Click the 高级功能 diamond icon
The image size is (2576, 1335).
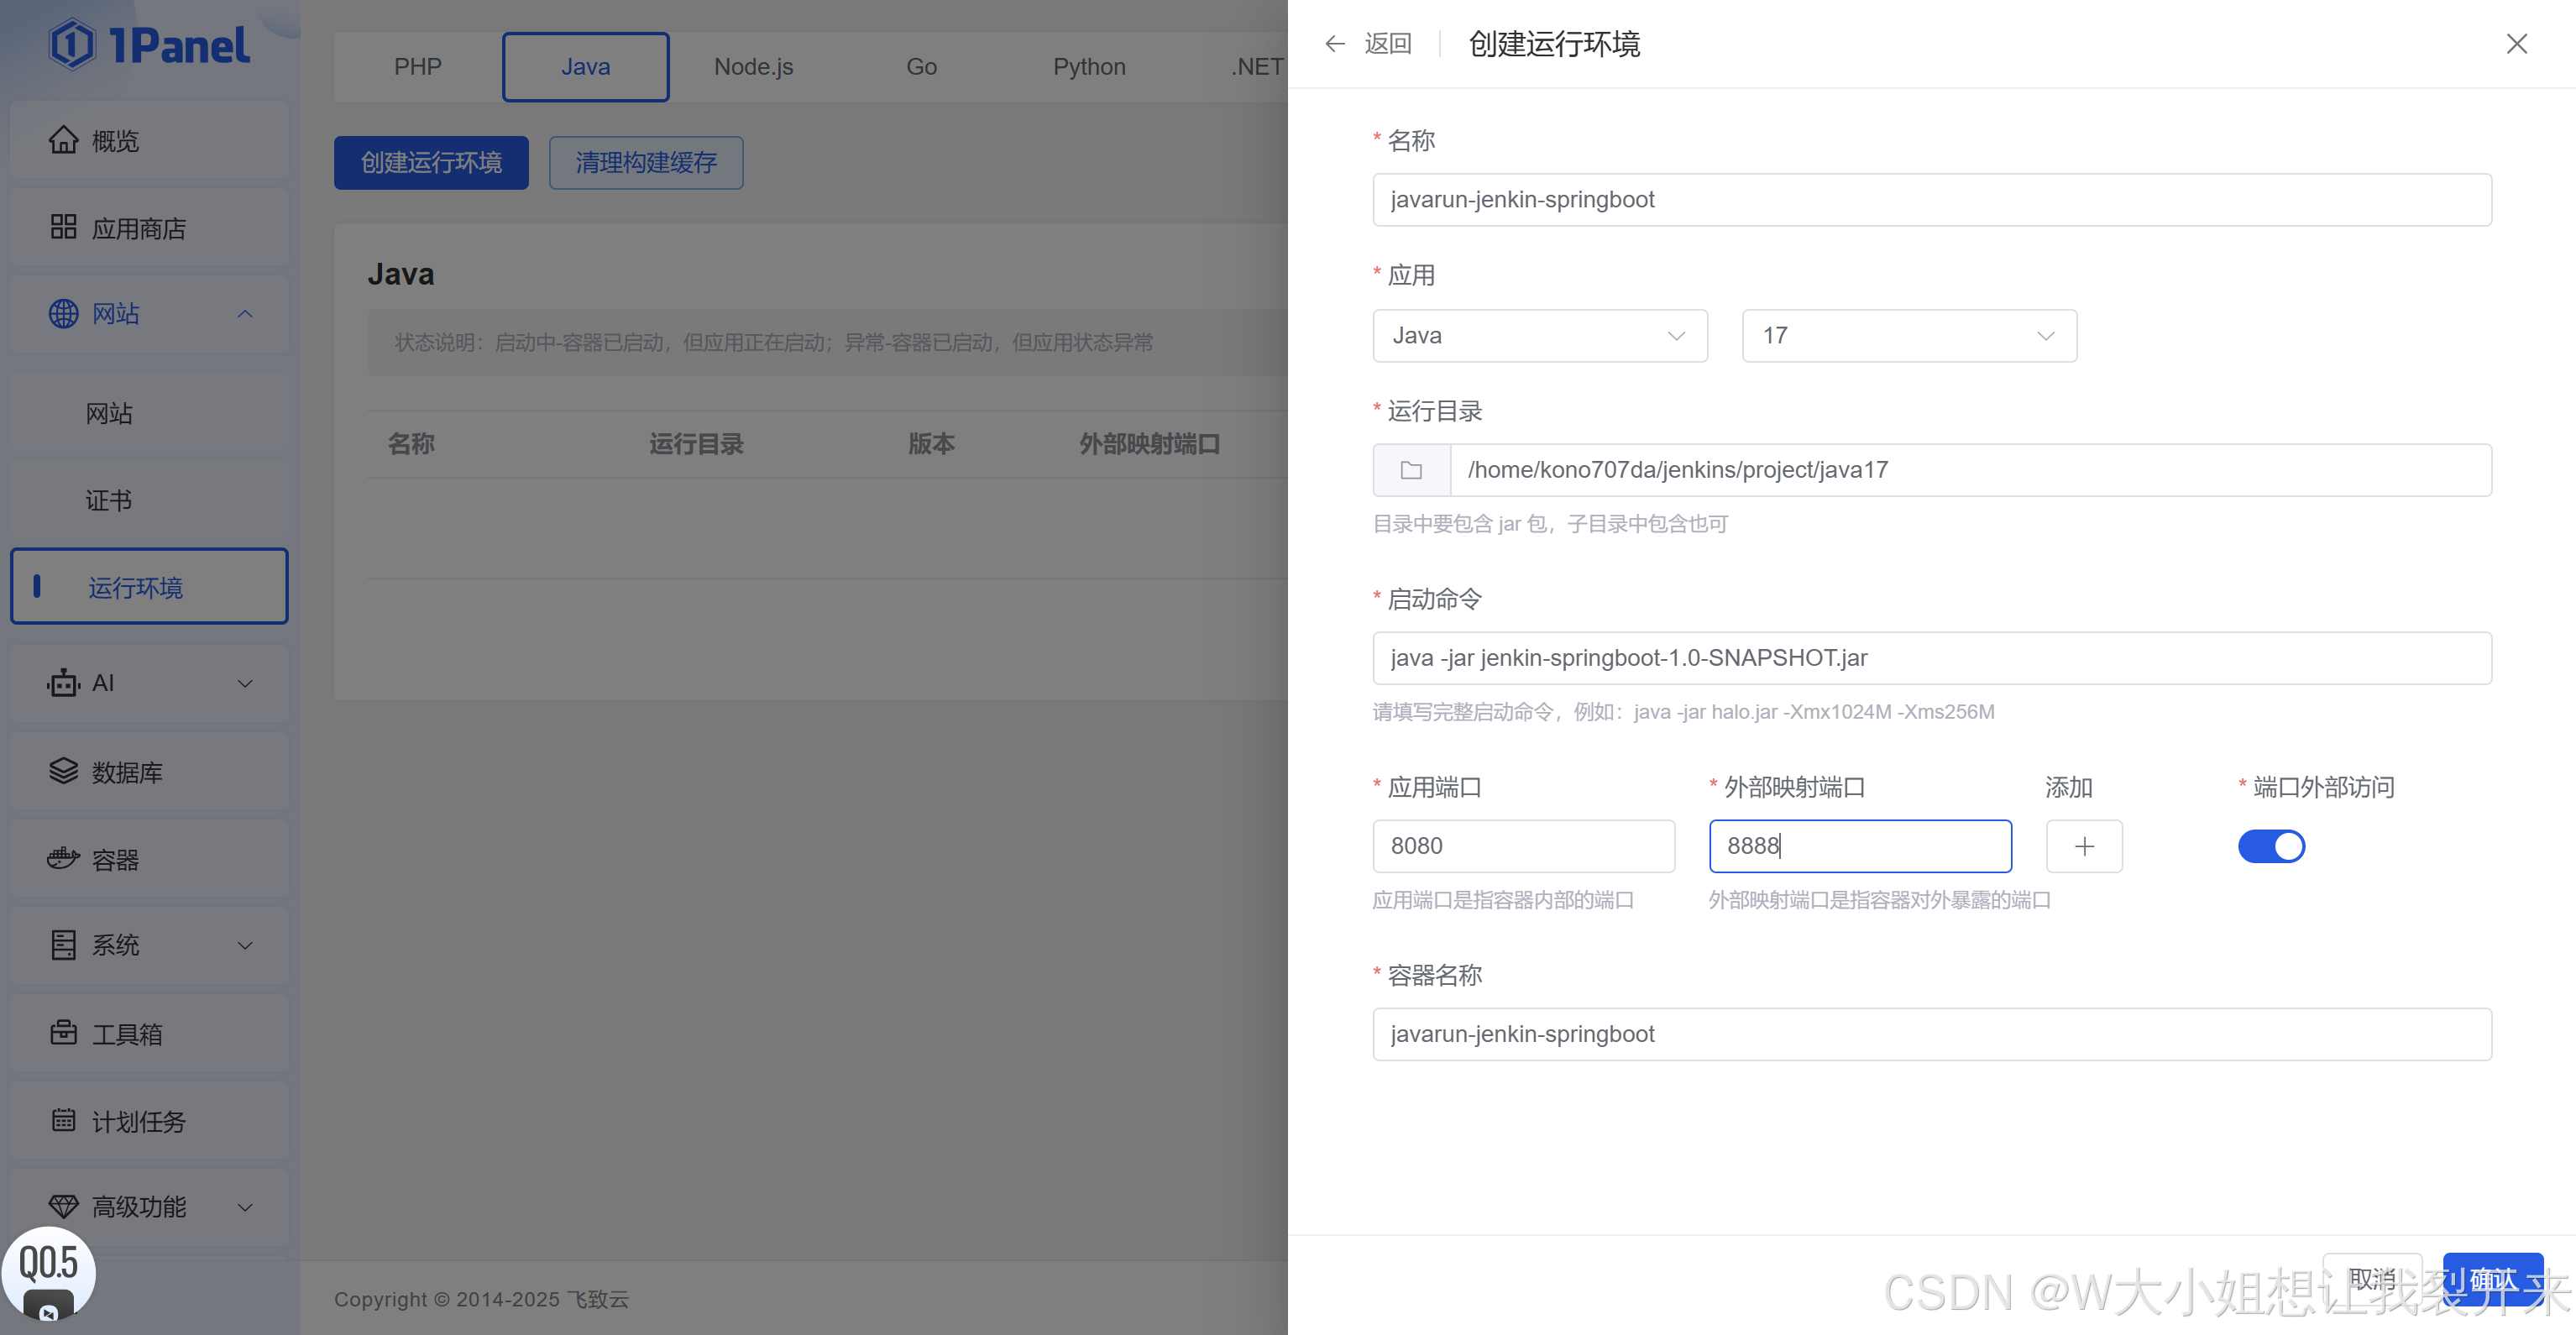click(63, 1207)
